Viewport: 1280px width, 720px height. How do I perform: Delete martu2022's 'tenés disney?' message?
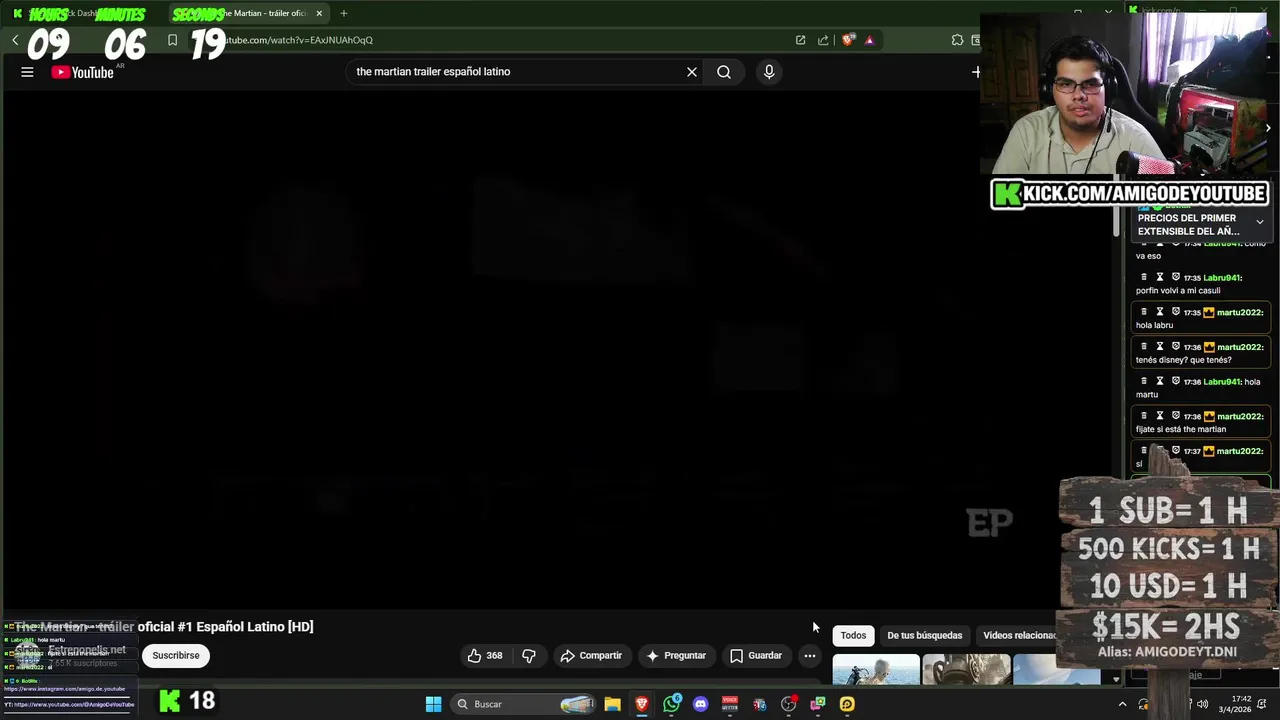point(1144,347)
